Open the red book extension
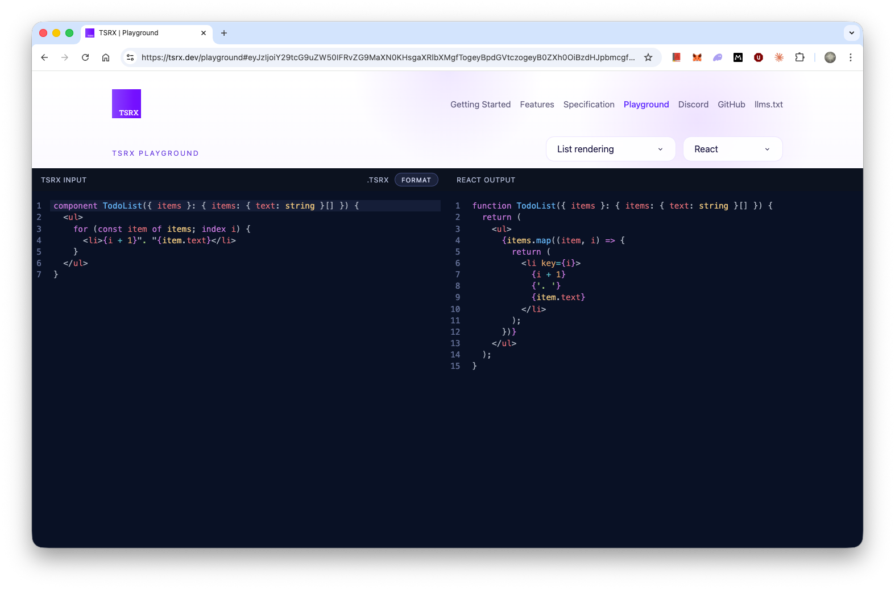The width and height of the screenshot is (895, 590). coord(676,57)
